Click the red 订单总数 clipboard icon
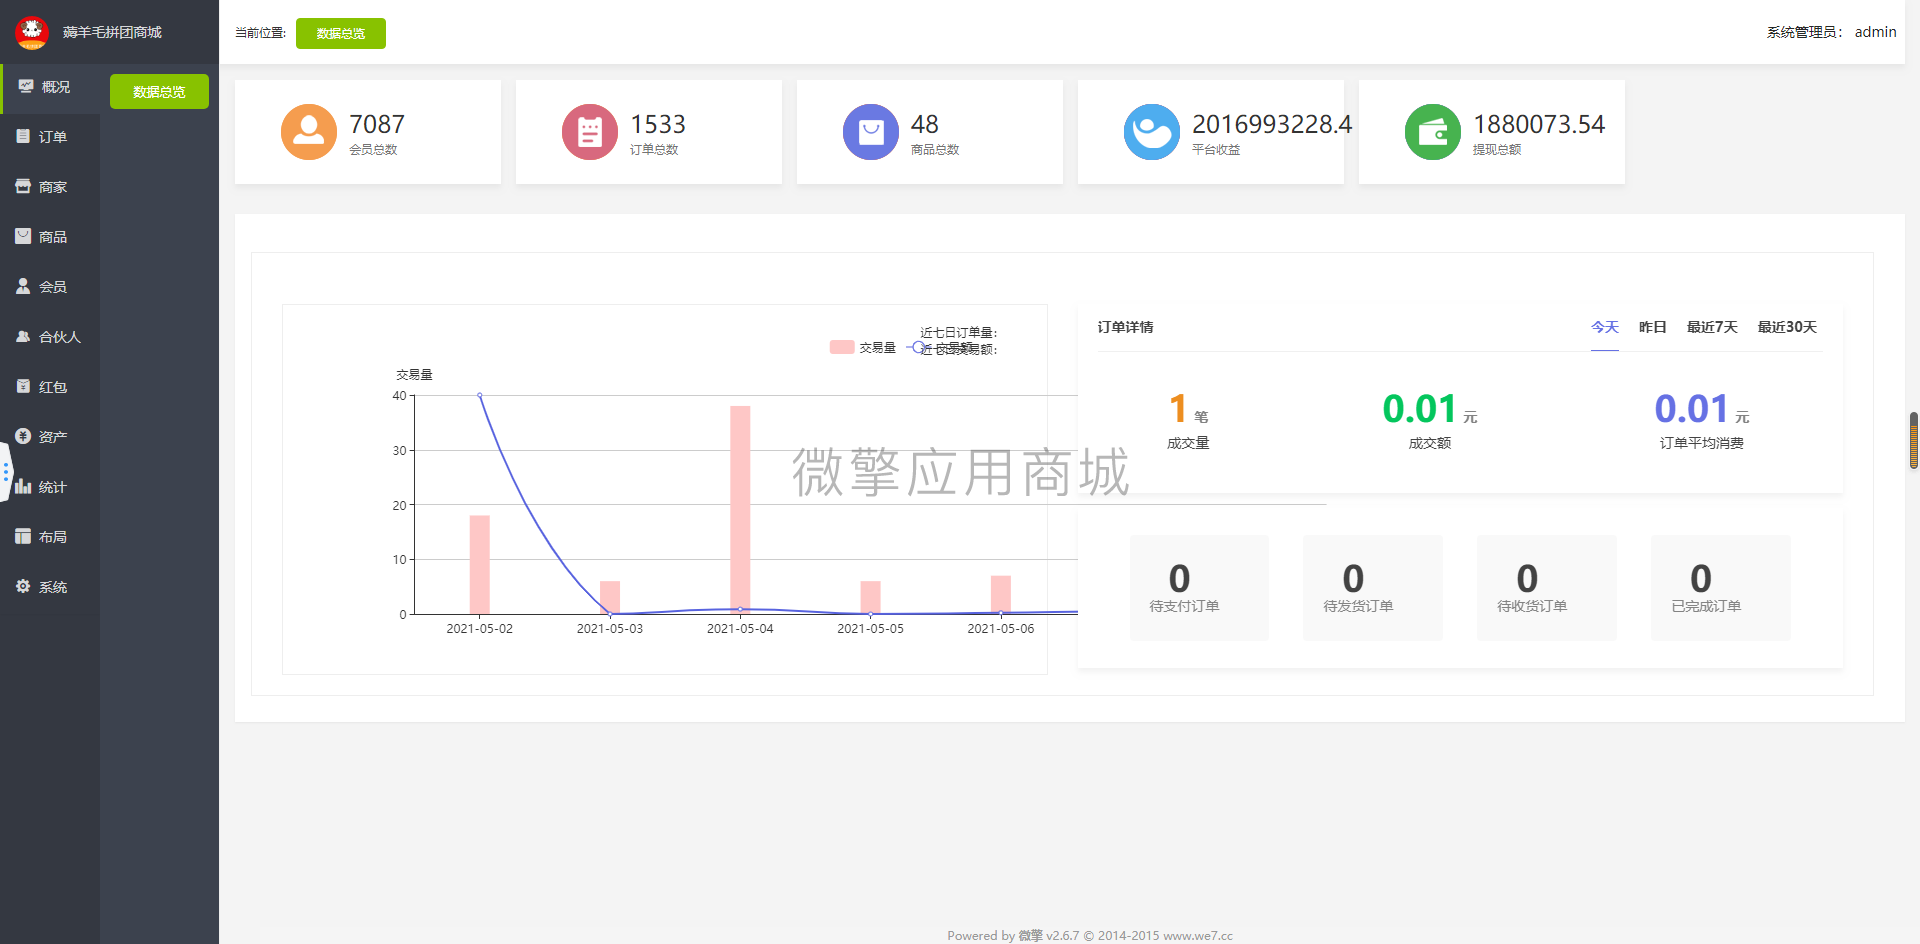Viewport: 1920px width, 944px height. [590, 132]
